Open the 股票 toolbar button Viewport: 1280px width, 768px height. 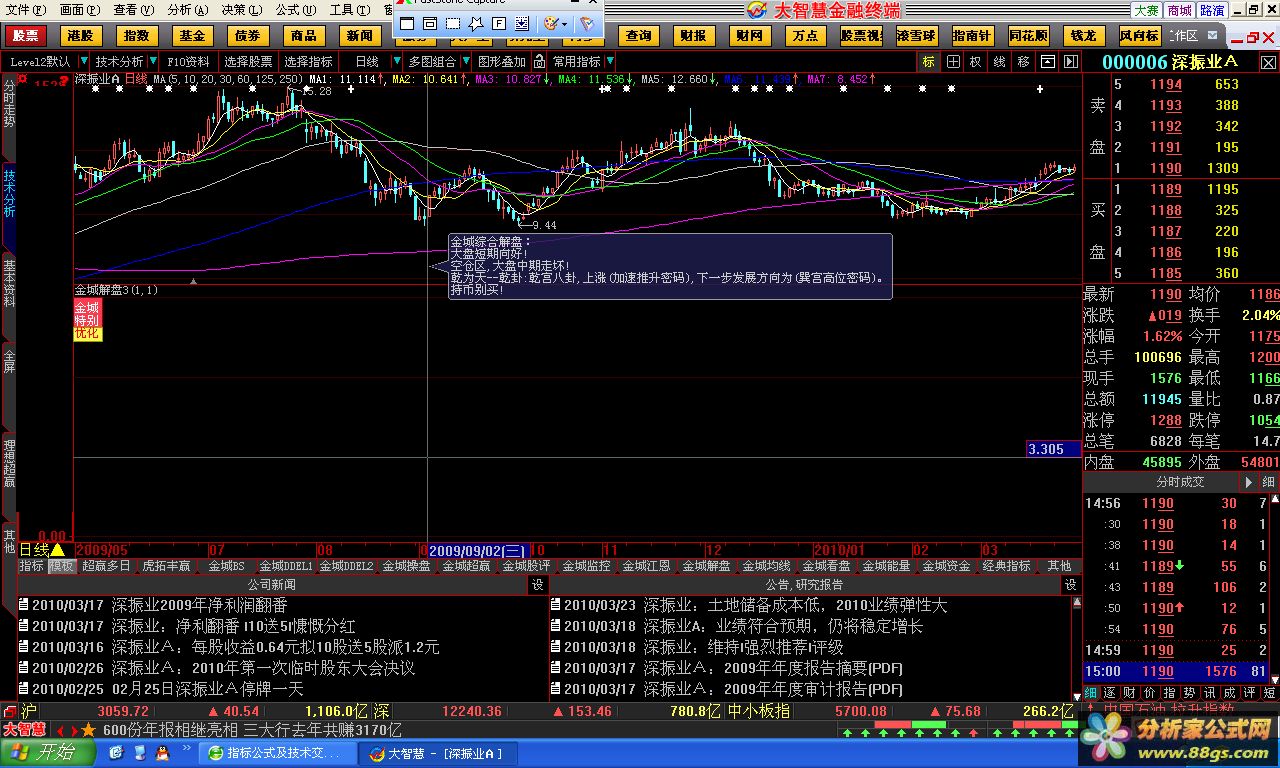[x=26, y=36]
